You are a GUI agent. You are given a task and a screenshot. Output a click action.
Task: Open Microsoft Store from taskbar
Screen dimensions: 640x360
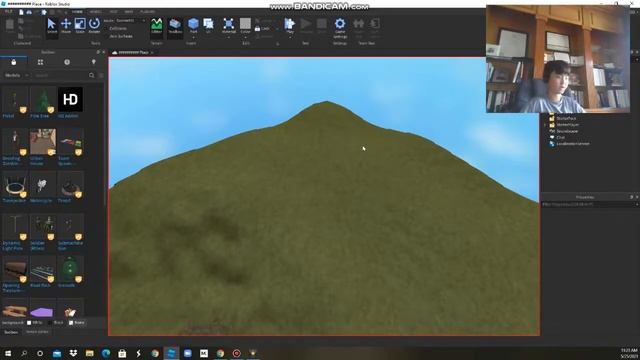(x=122, y=353)
